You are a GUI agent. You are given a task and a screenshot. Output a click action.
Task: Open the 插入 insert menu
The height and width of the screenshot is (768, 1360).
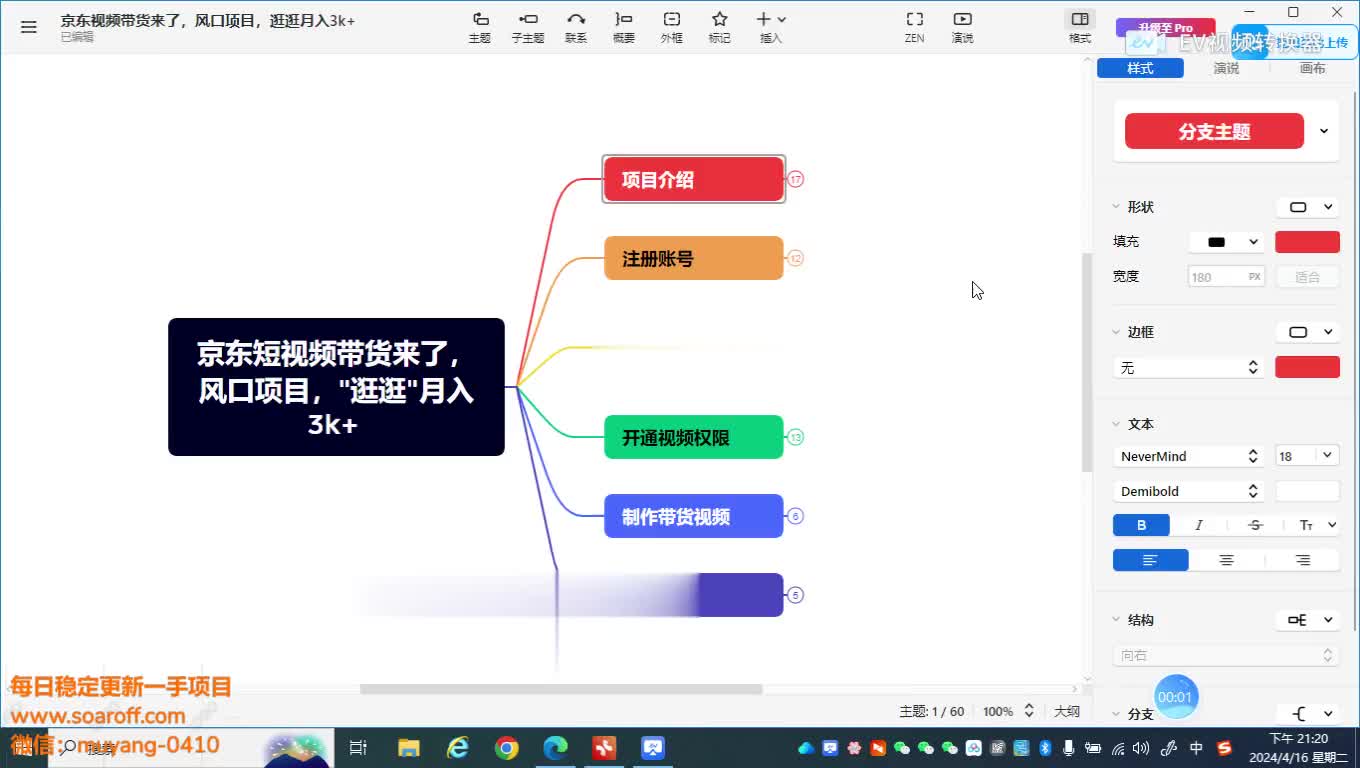771,27
